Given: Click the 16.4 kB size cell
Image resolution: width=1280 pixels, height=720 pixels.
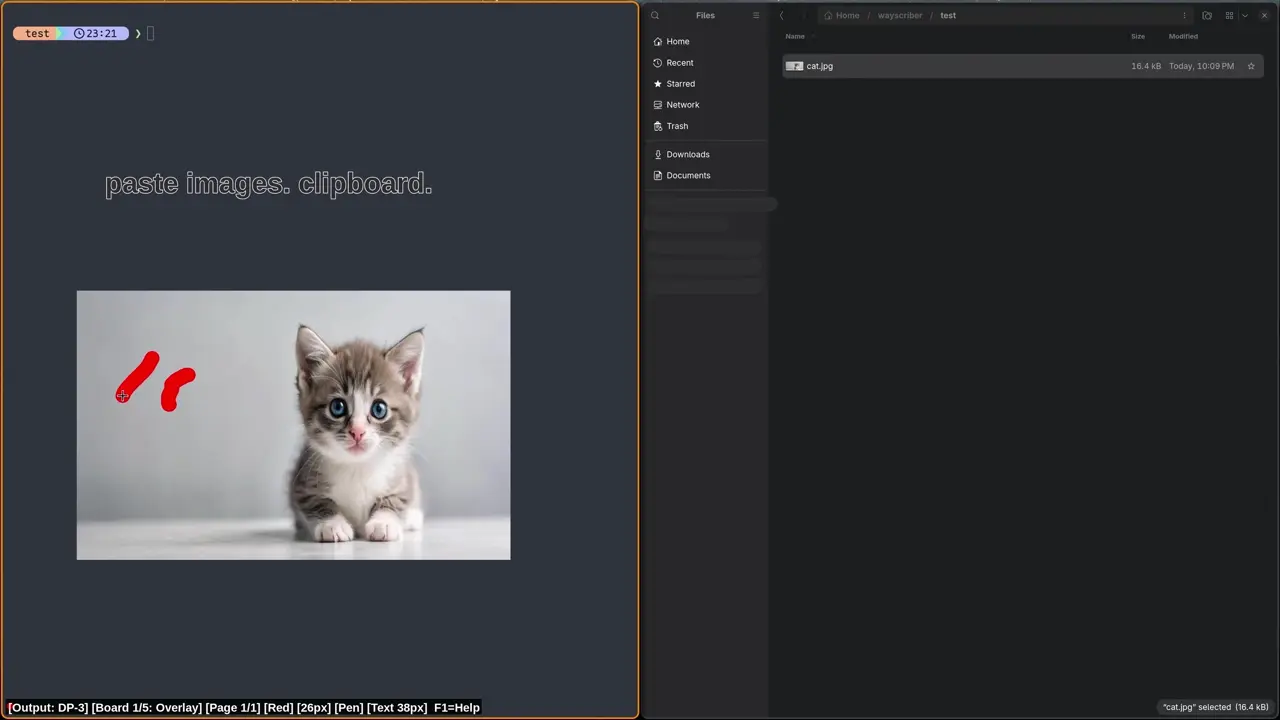Looking at the screenshot, I should pyautogui.click(x=1146, y=66).
